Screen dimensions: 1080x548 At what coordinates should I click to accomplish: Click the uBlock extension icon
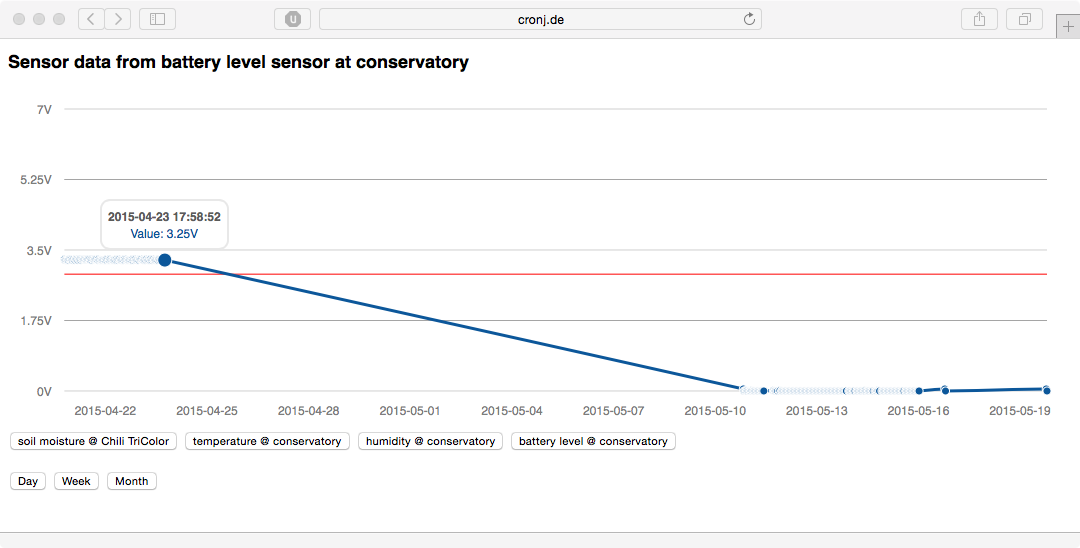click(293, 19)
